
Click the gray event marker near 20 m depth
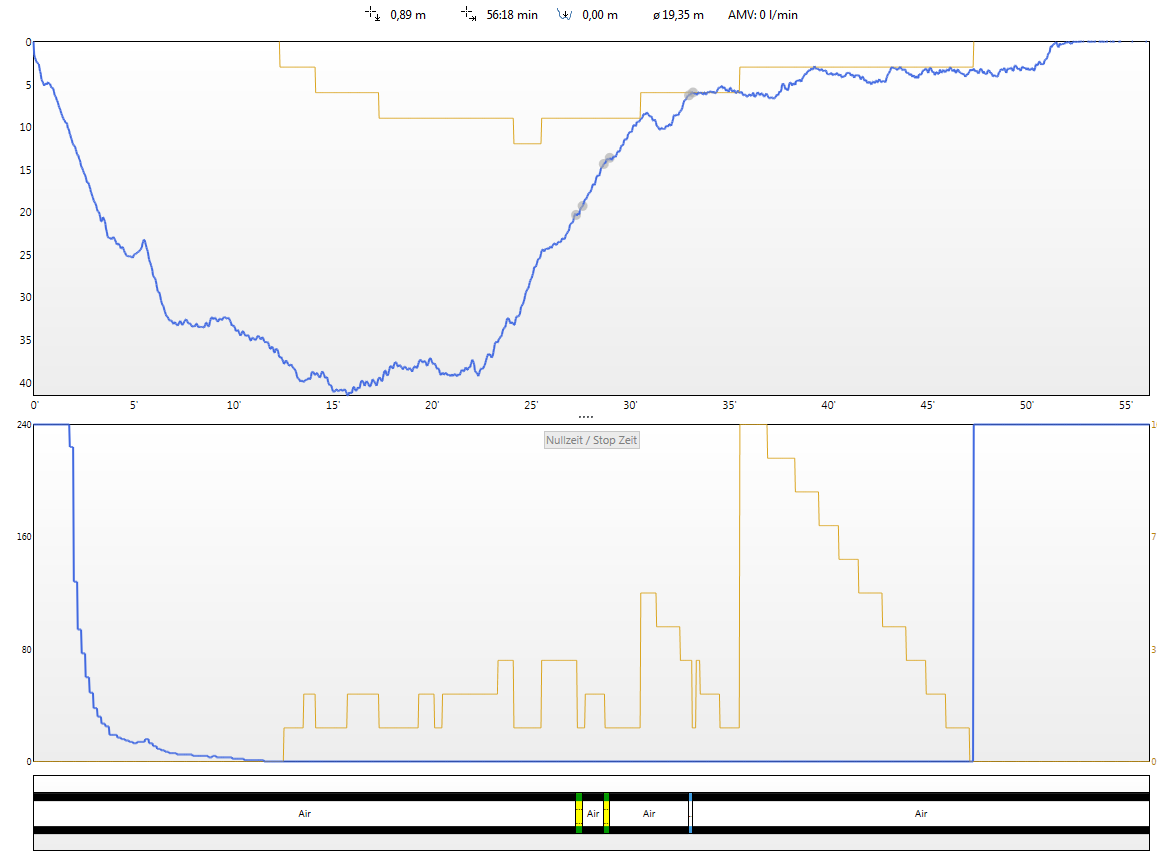pos(579,210)
